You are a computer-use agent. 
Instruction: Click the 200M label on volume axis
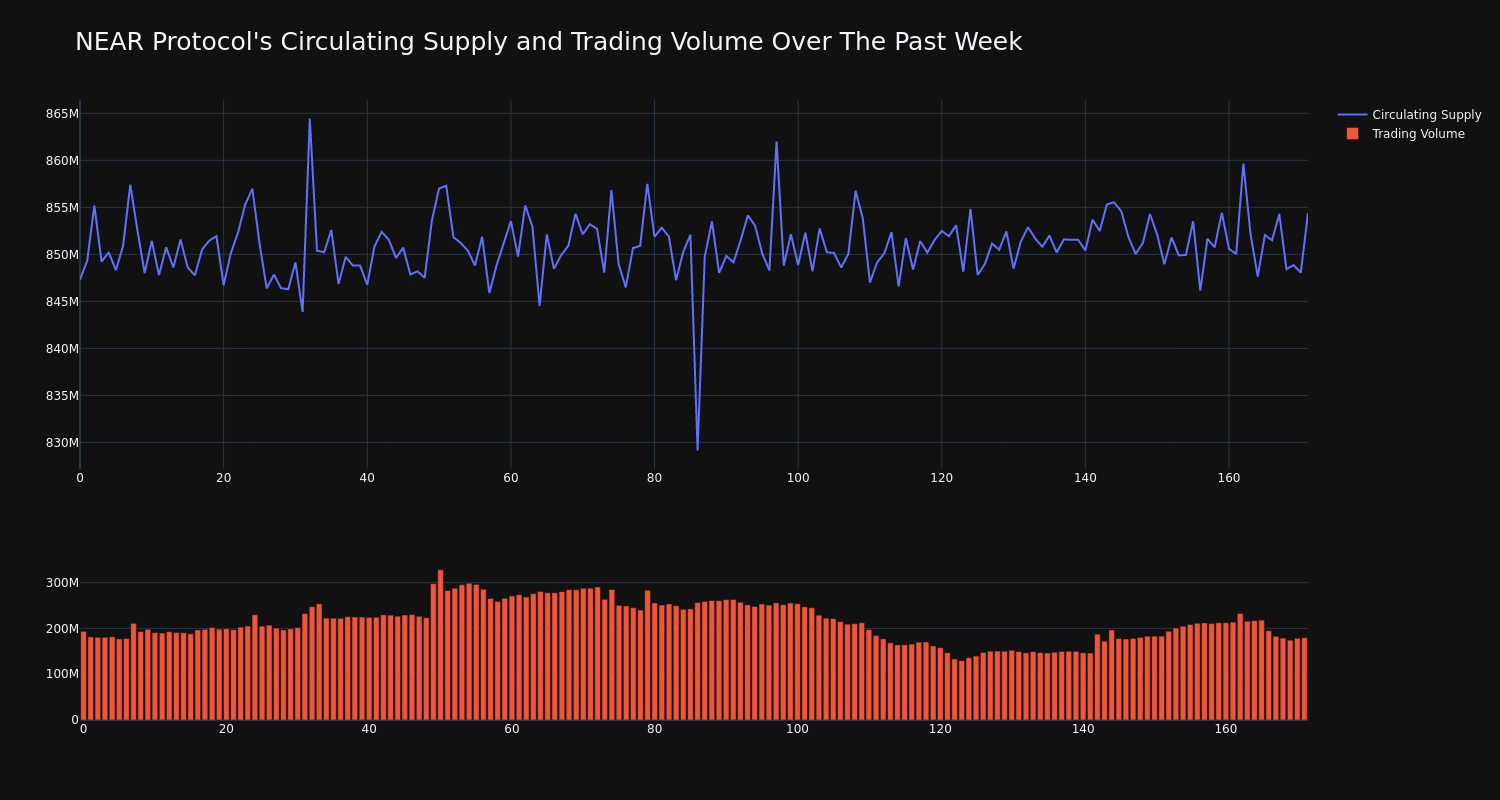coord(62,629)
